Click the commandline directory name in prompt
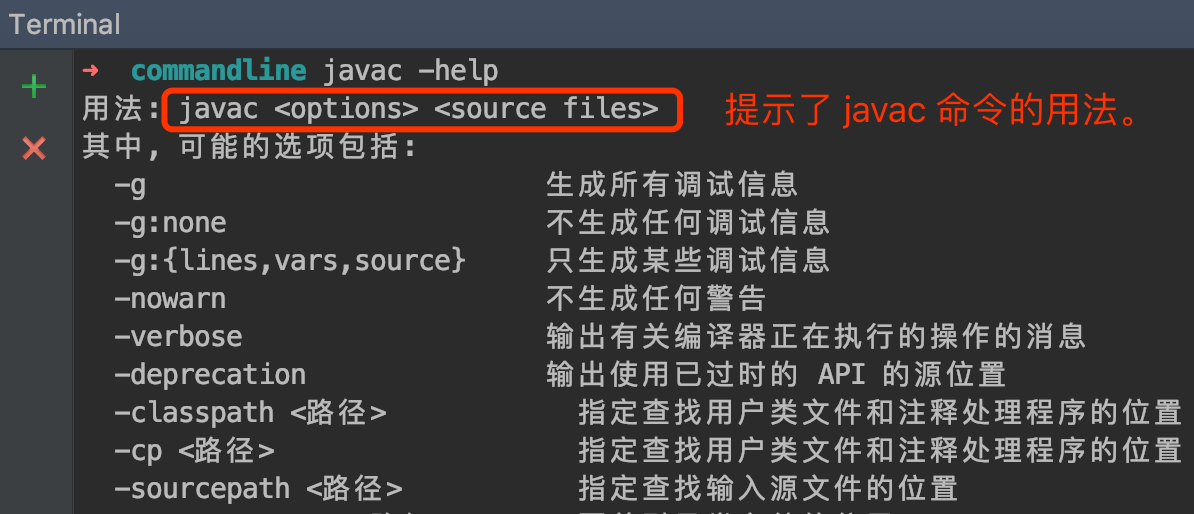The width and height of the screenshot is (1194, 514). point(218,71)
